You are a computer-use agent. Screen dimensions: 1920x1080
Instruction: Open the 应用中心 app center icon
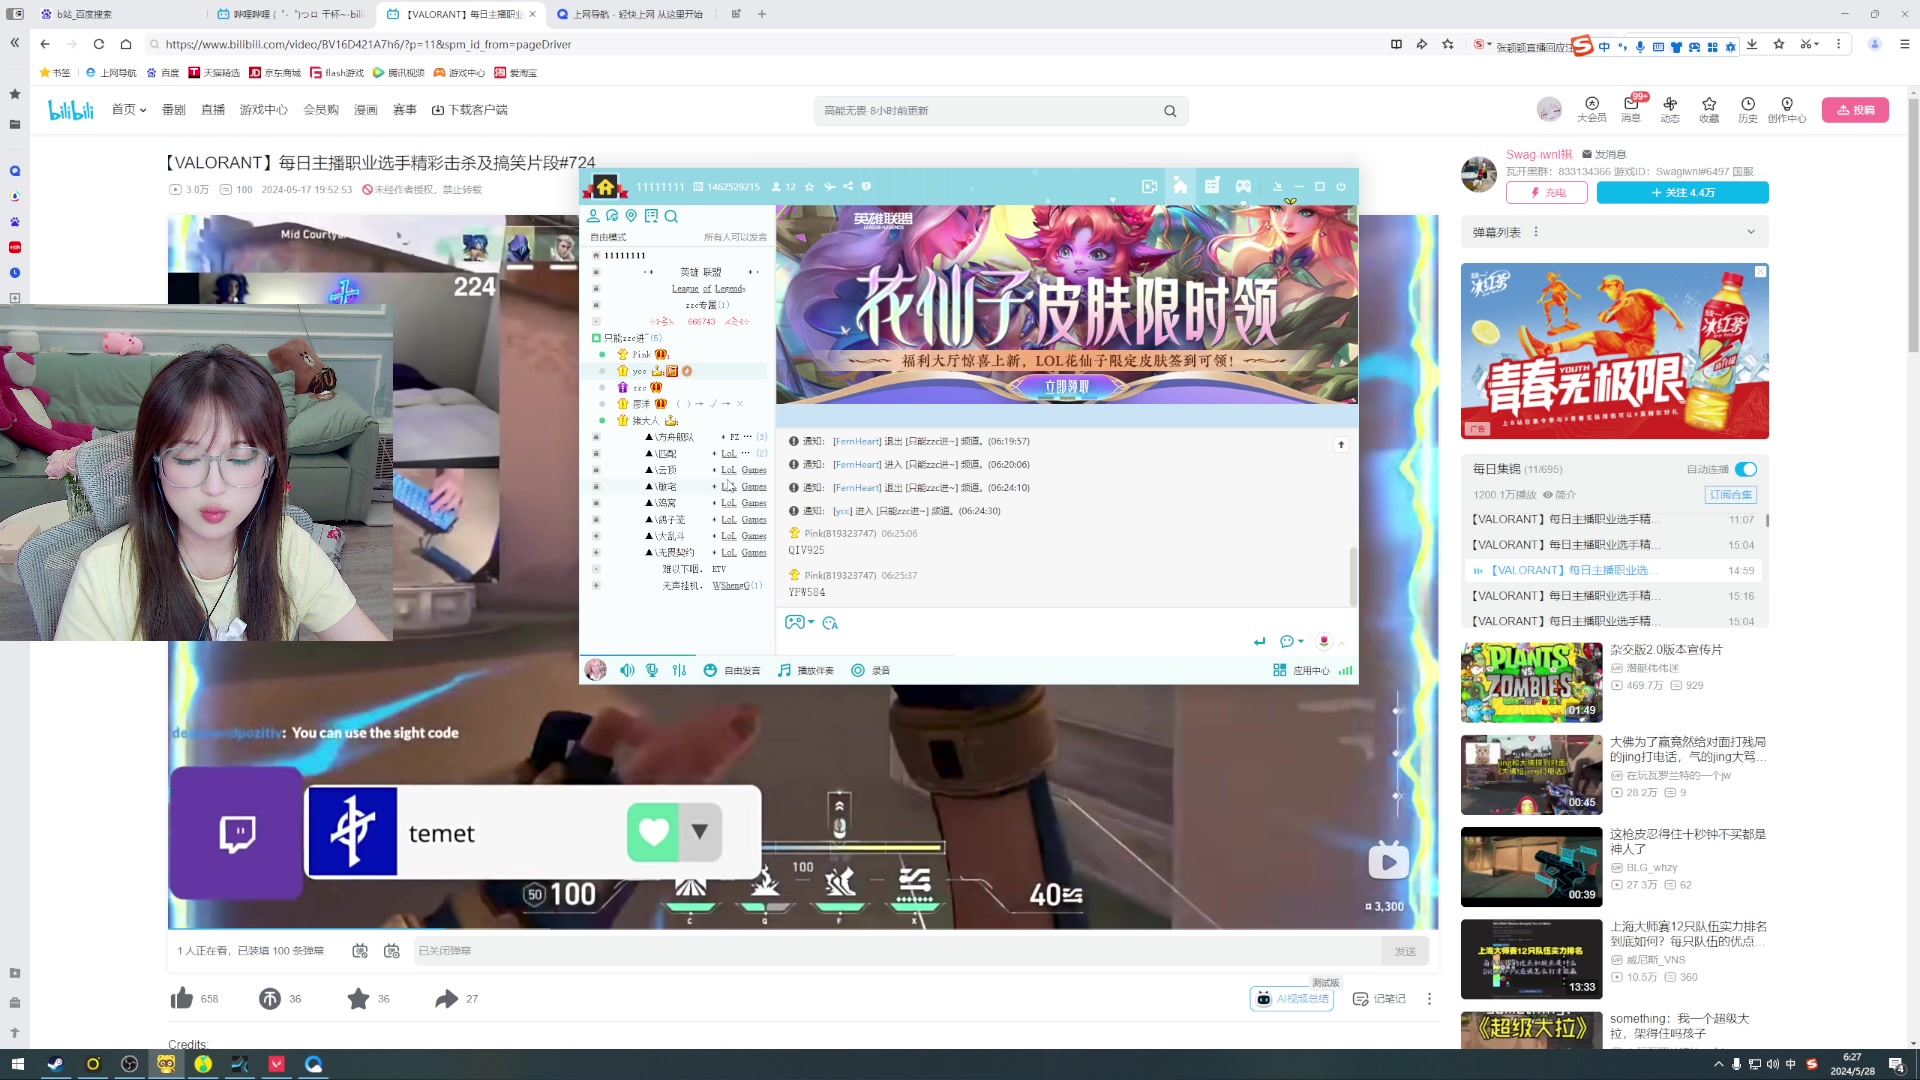[x=1279, y=670]
